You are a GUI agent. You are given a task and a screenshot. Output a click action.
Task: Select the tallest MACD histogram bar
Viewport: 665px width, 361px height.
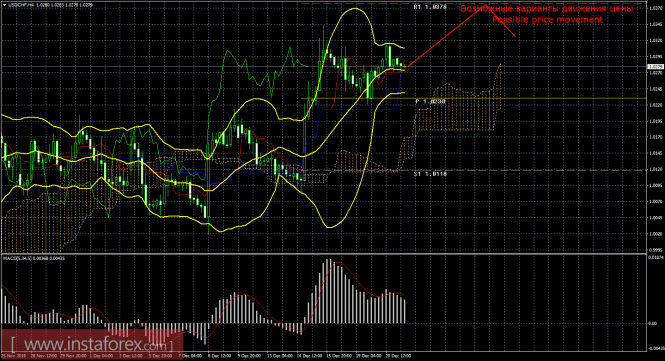point(327,291)
